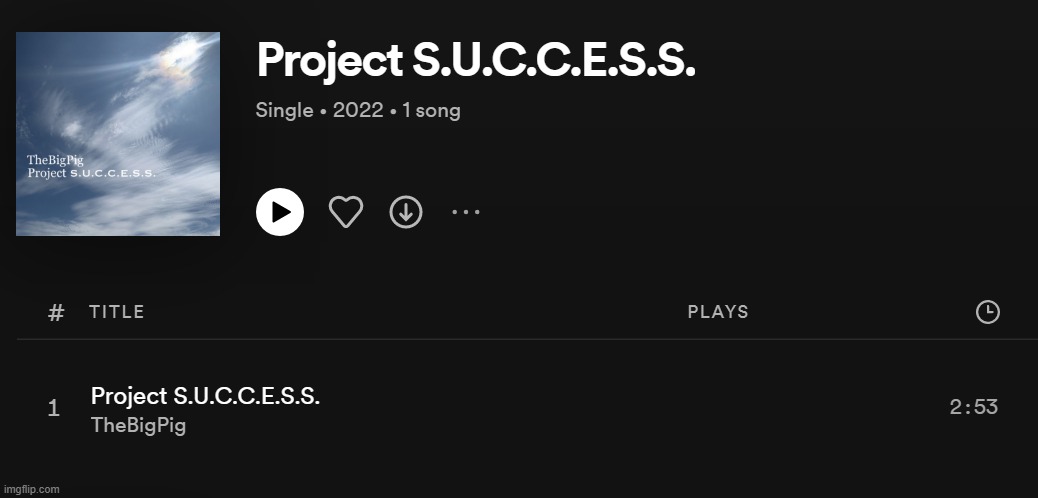Select the Project S.U.C.C.E.S.S. track title
Image resolution: width=1038 pixels, height=498 pixels.
click(x=205, y=396)
